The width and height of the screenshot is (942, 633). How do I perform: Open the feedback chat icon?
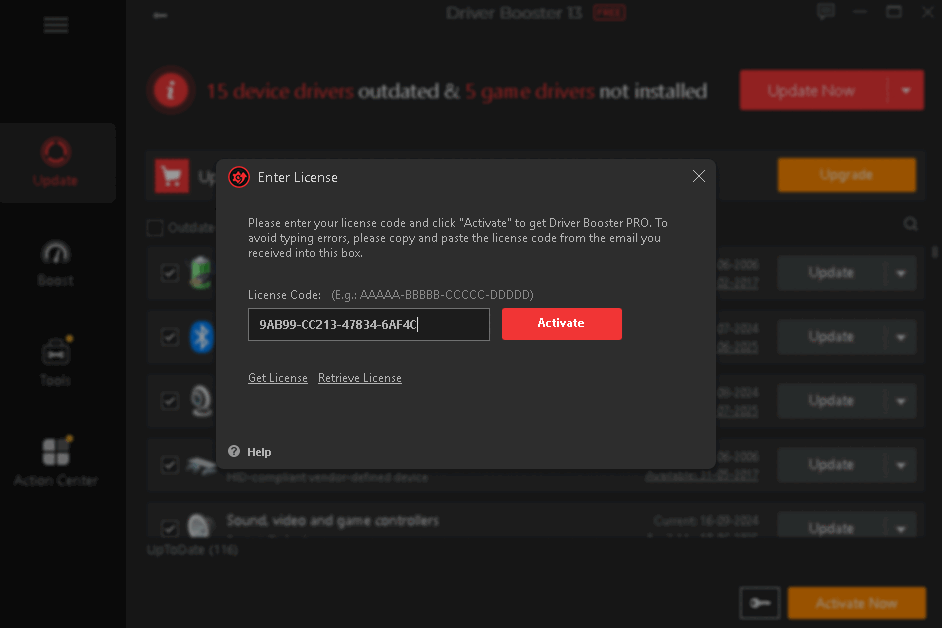coord(825,13)
